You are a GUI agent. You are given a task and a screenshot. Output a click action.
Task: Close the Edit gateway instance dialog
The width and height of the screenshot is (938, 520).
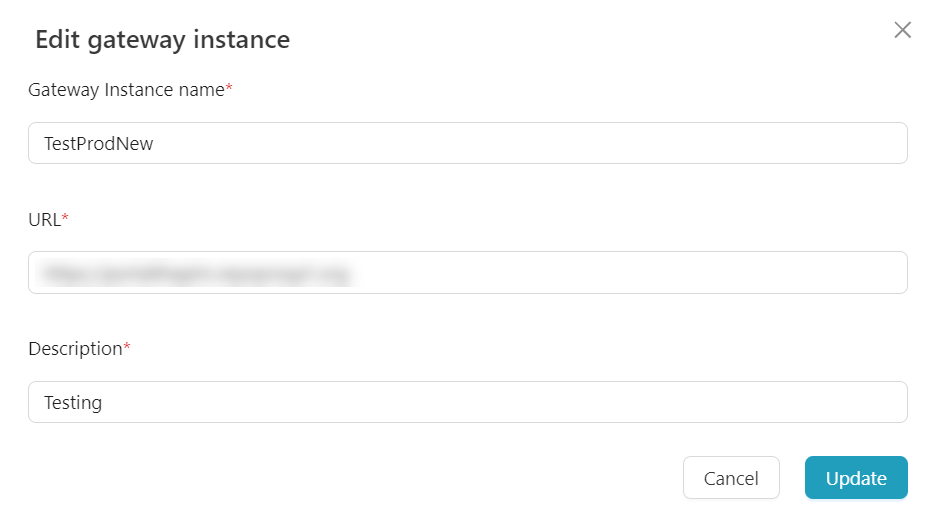(x=902, y=30)
